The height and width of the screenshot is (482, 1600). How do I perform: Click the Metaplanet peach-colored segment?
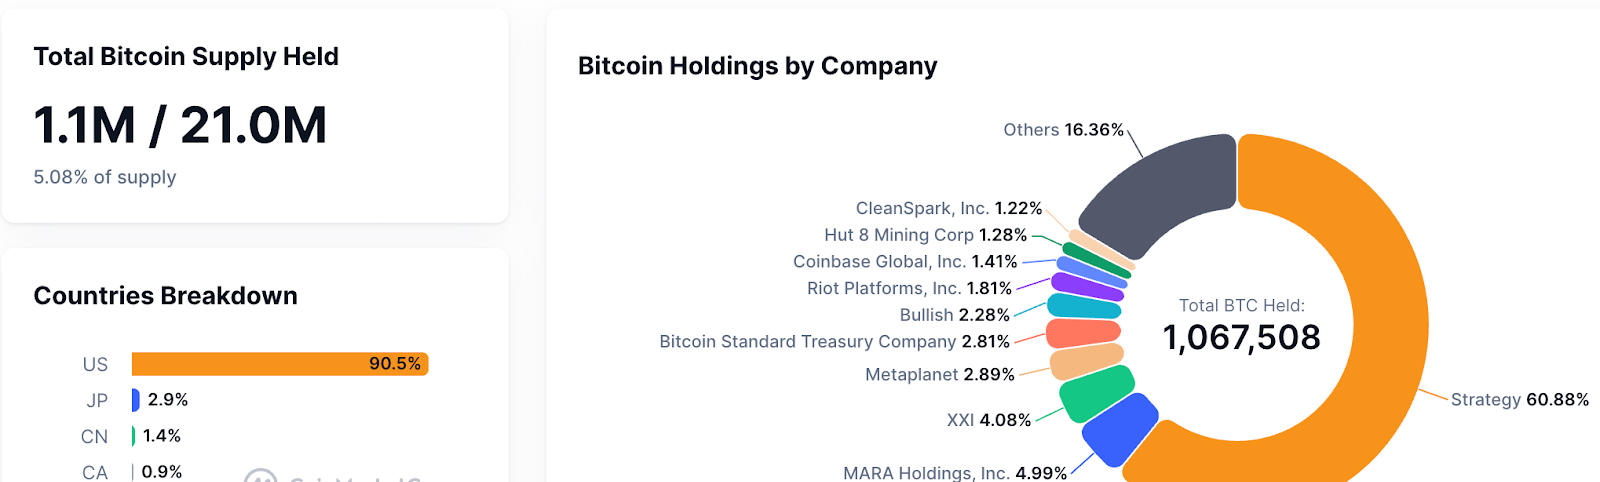pos(1087,361)
